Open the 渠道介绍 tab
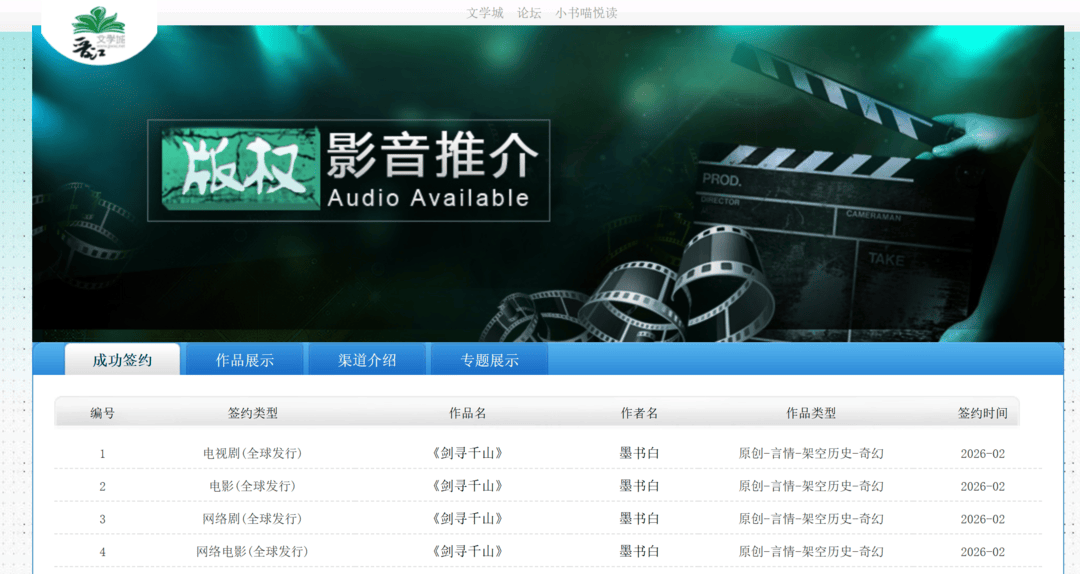 (367, 360)
